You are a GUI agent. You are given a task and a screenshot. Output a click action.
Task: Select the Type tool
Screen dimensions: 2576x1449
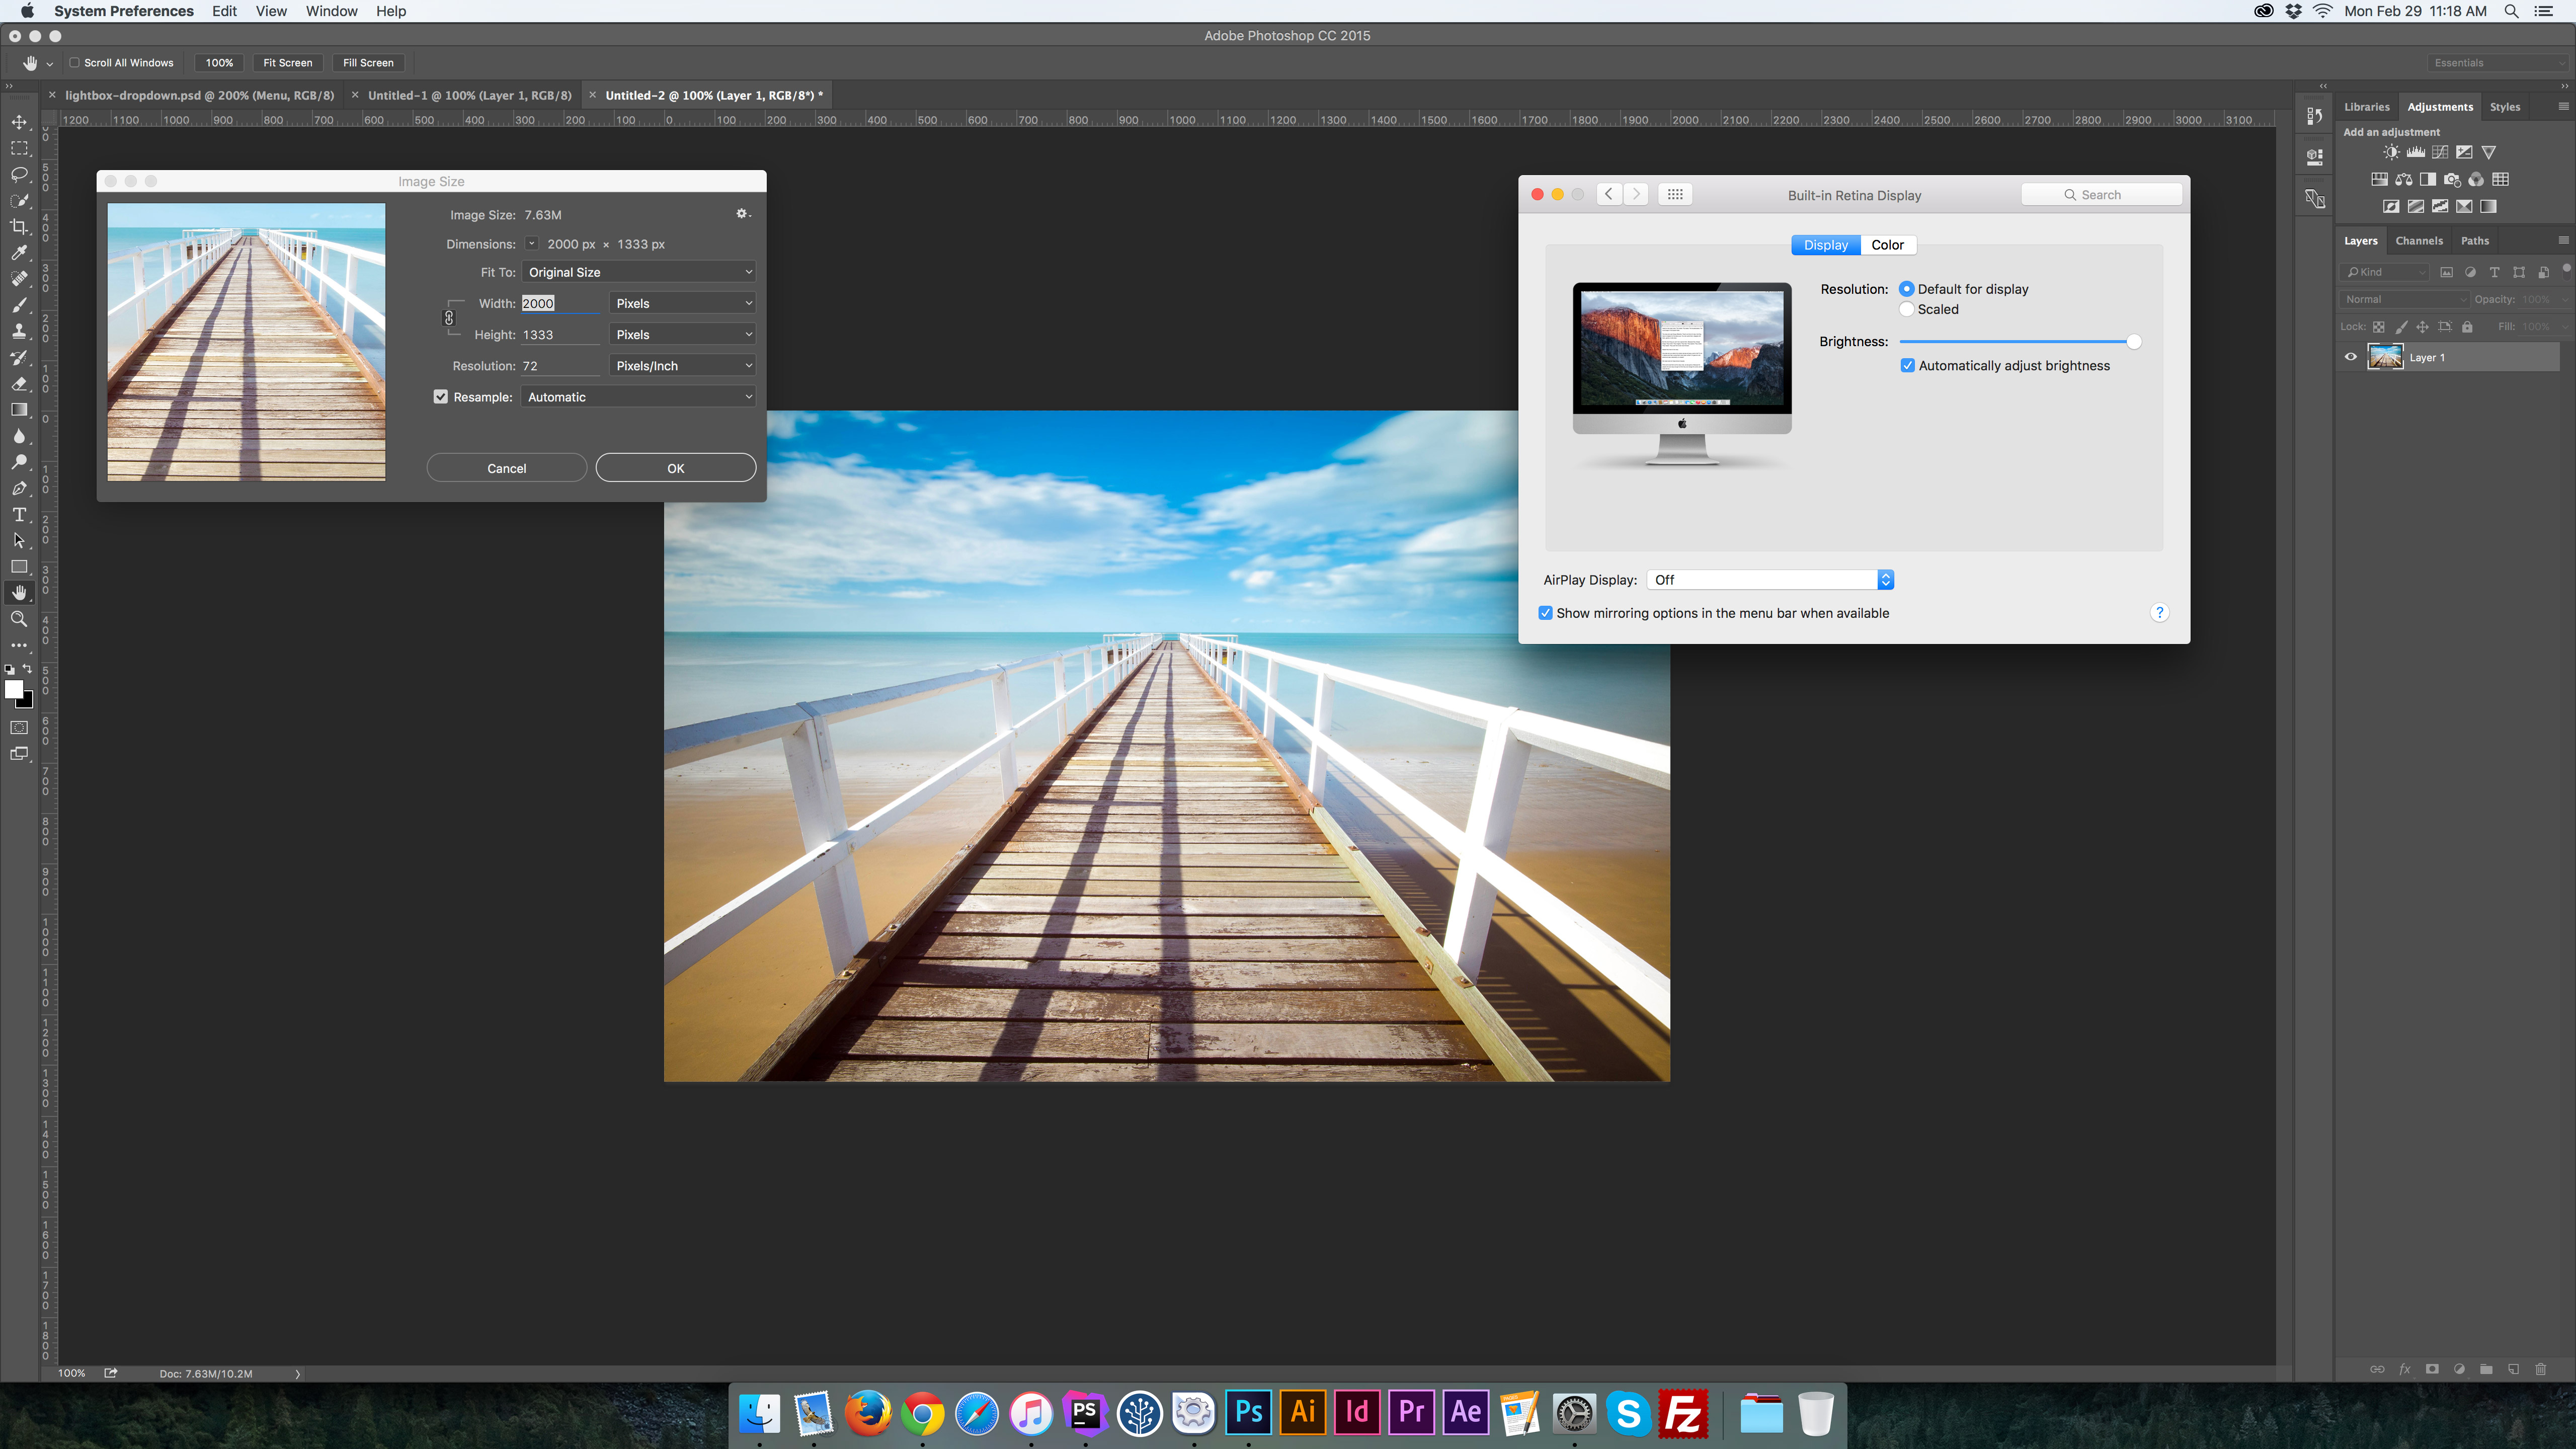point(19,514)
